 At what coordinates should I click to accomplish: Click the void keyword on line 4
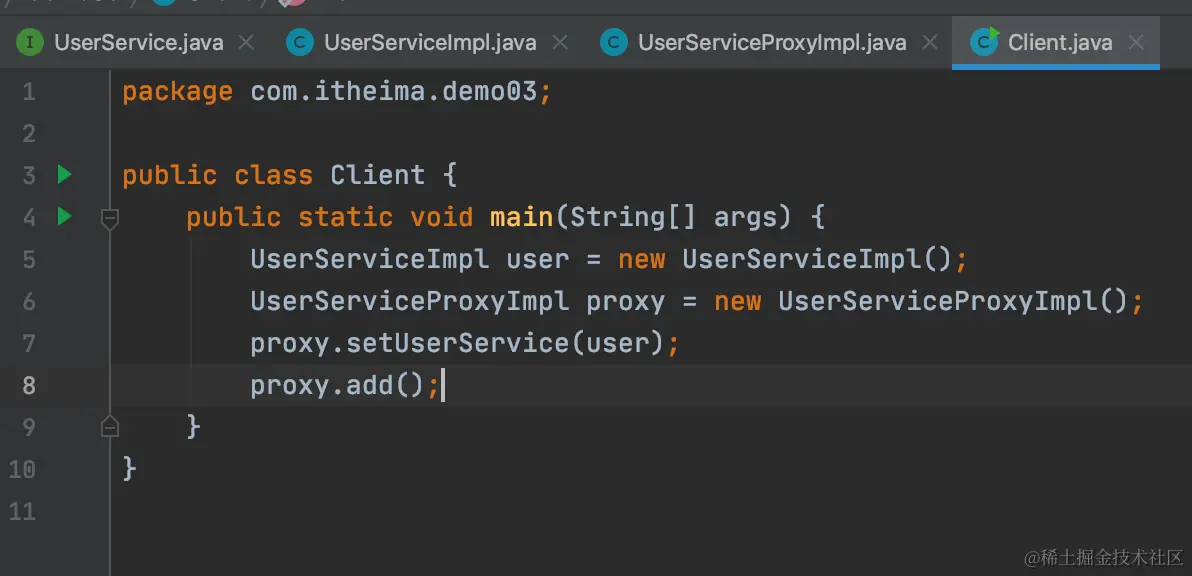tap(441, 217)
